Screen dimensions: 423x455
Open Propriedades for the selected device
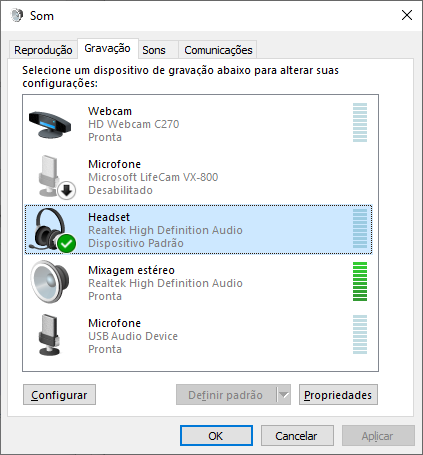pyautogui.click(x=338, y=395)
